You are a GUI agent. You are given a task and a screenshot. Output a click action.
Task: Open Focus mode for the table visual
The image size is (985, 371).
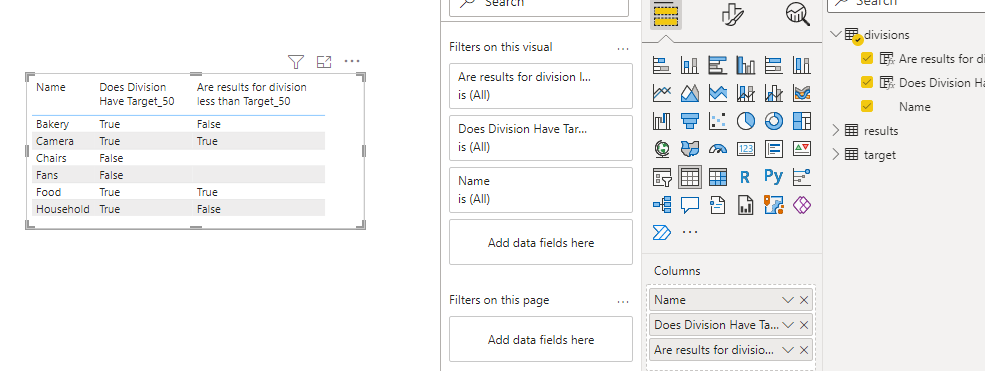point(324,62)
